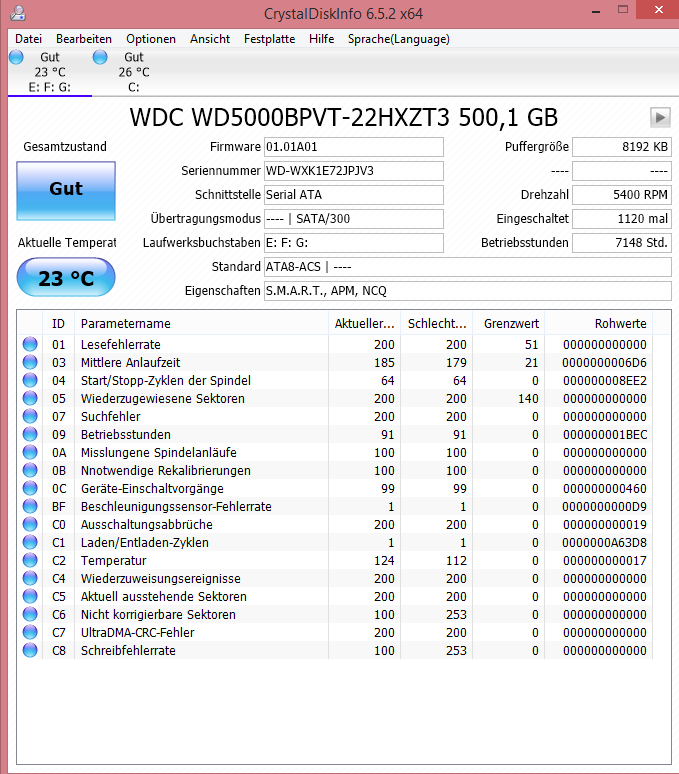Click status orb of Wiederzugewiesene Sektoren row
679x774 pixels.
30,398
